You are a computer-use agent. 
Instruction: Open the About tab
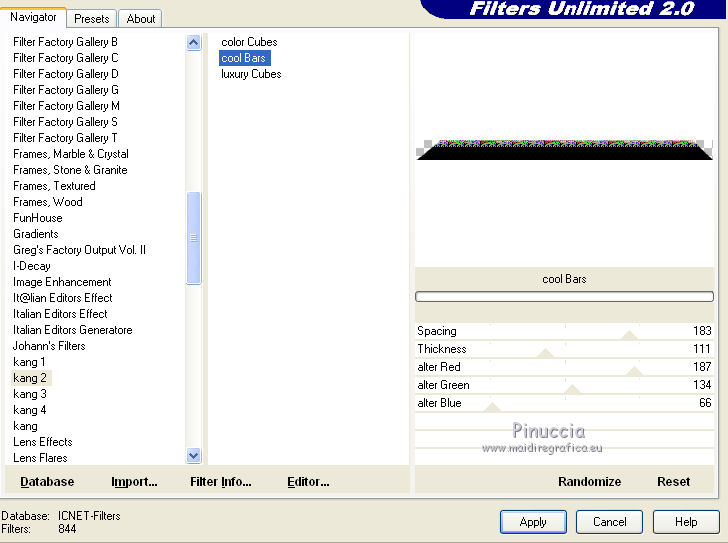click(x=141, y=19)
